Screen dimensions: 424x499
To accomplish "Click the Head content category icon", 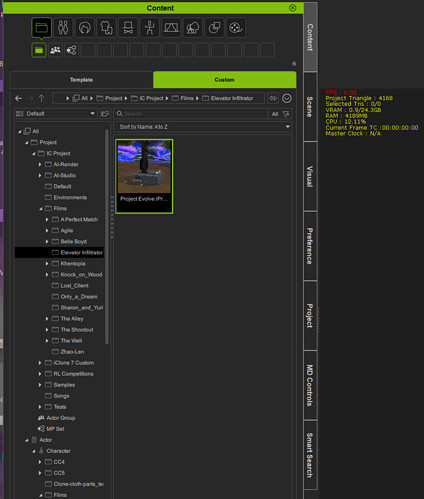I will tap(85, 28).
